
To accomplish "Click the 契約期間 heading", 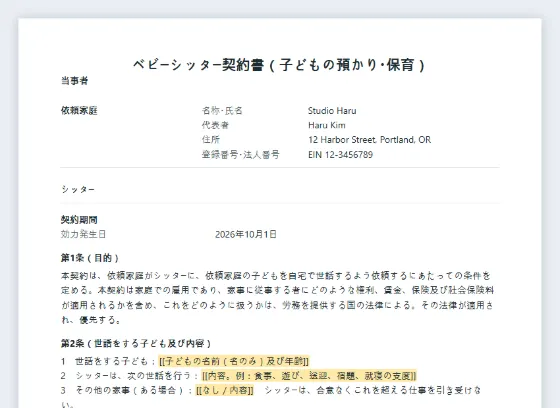I will [79, 219].
